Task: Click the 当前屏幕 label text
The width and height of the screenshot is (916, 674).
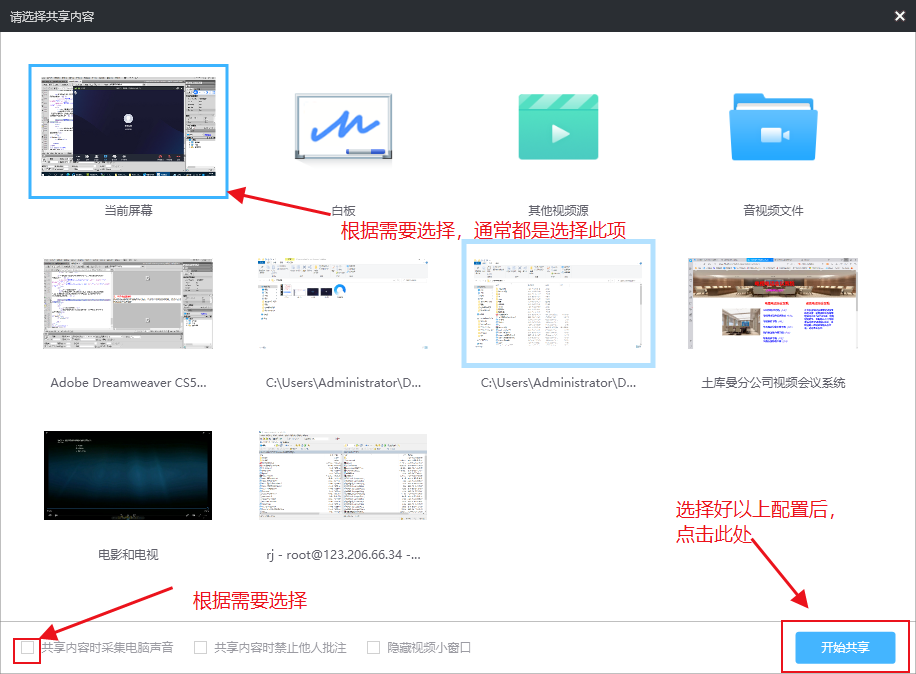Action: 128,211
